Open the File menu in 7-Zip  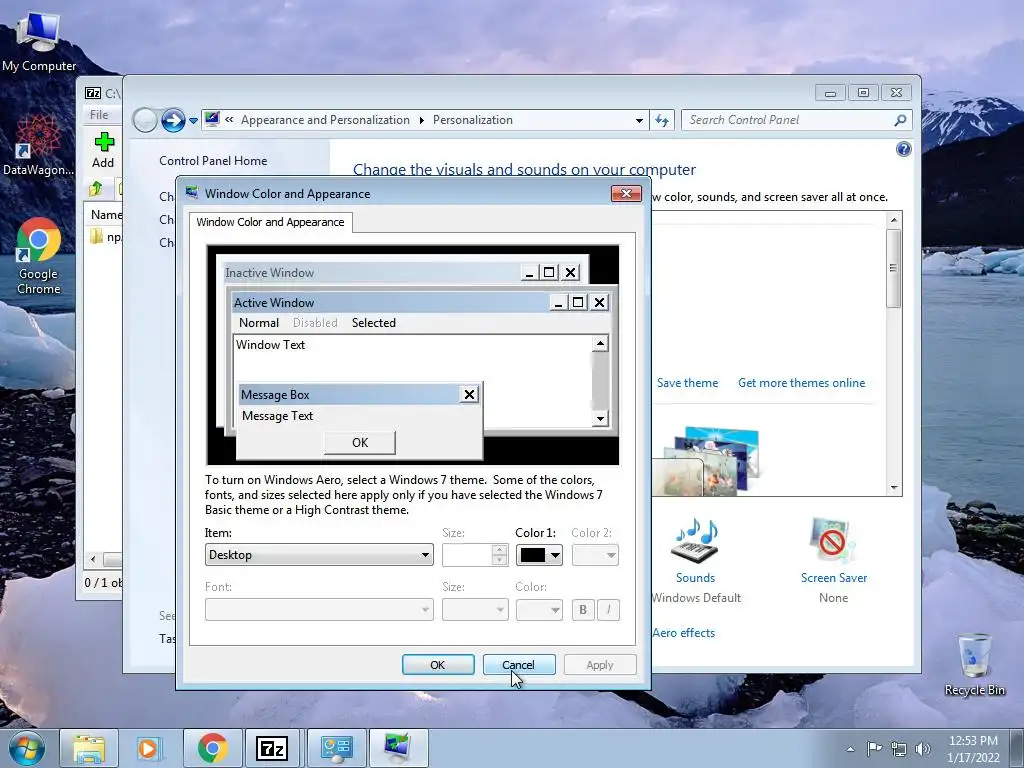99,114
